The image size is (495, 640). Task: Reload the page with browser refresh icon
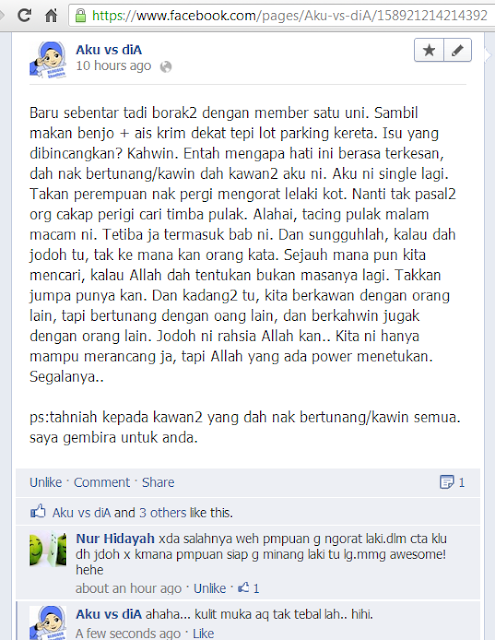[24, 16]
